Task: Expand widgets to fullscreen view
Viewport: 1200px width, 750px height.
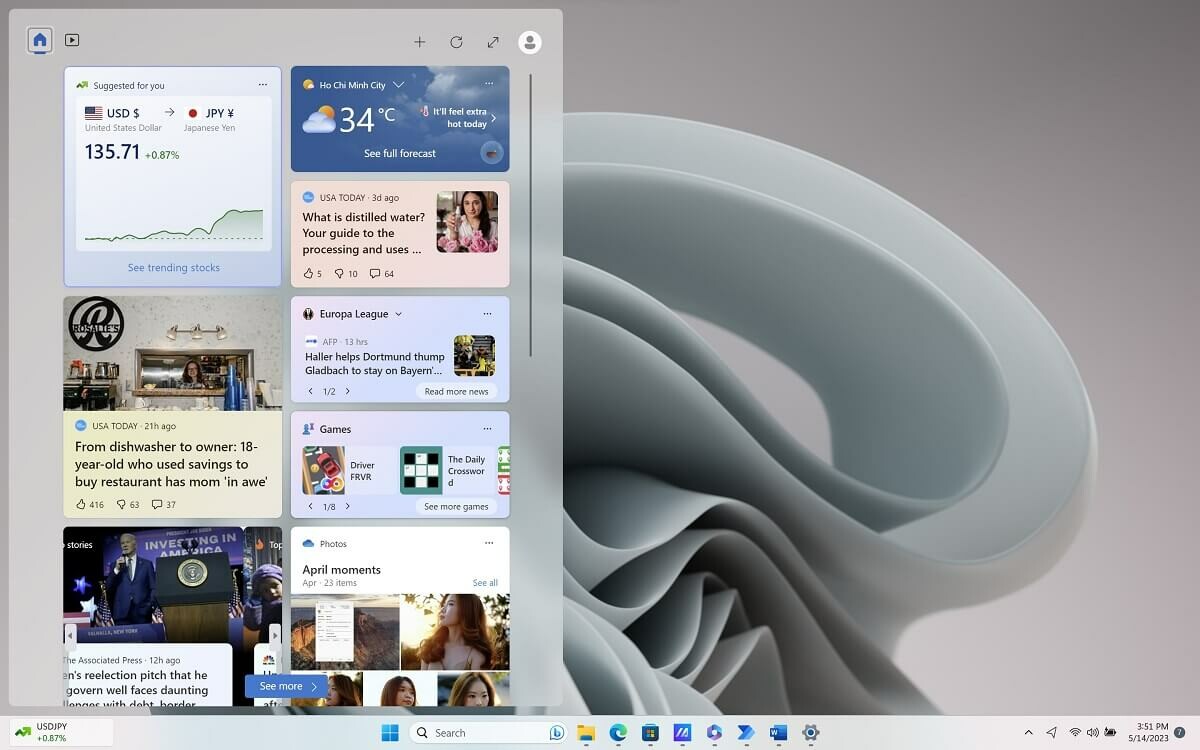Action: (x=493, y=42)
